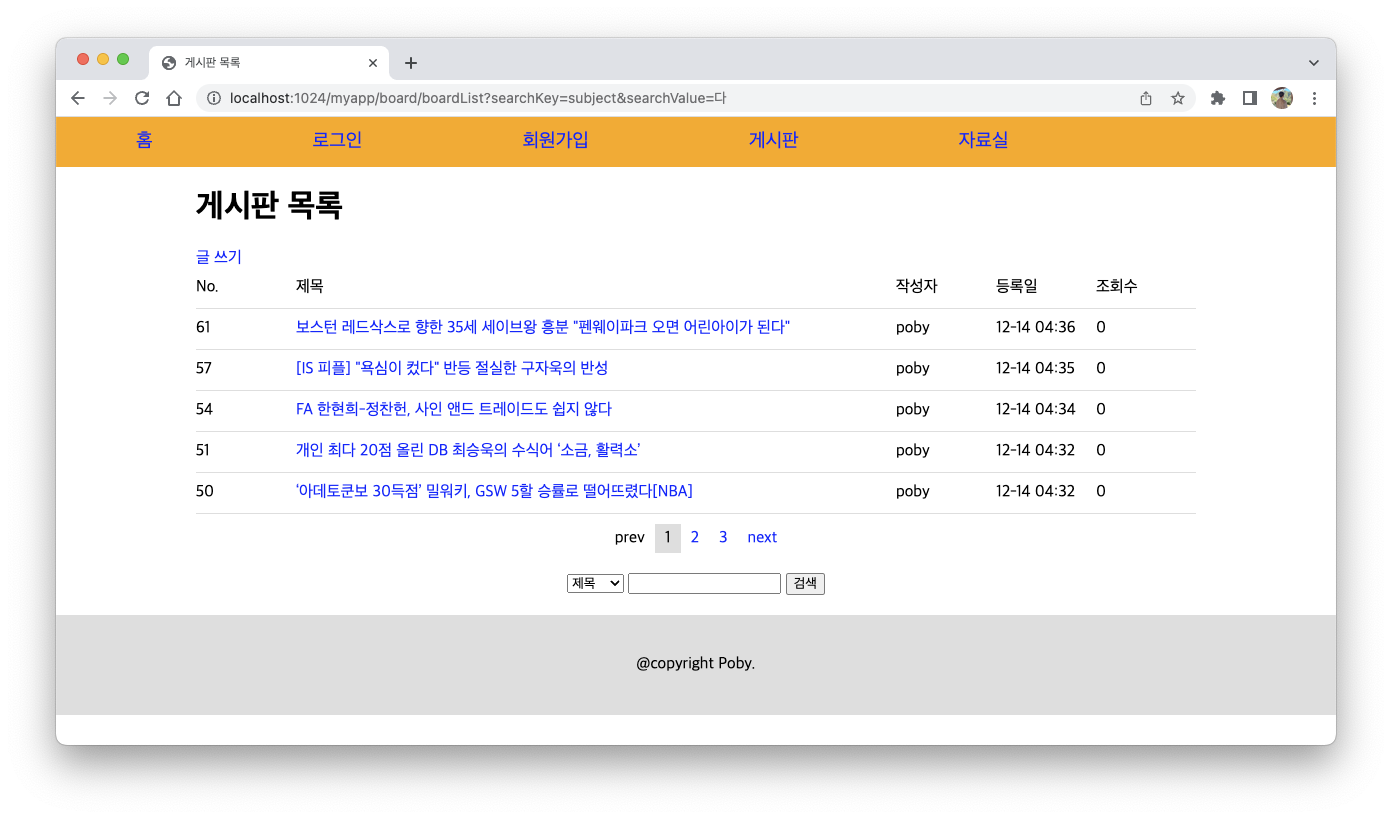Image resolution: width=1392 pixels, height=819 pixels.
Task: Open the browser home page icon
Action: point(174,98)
